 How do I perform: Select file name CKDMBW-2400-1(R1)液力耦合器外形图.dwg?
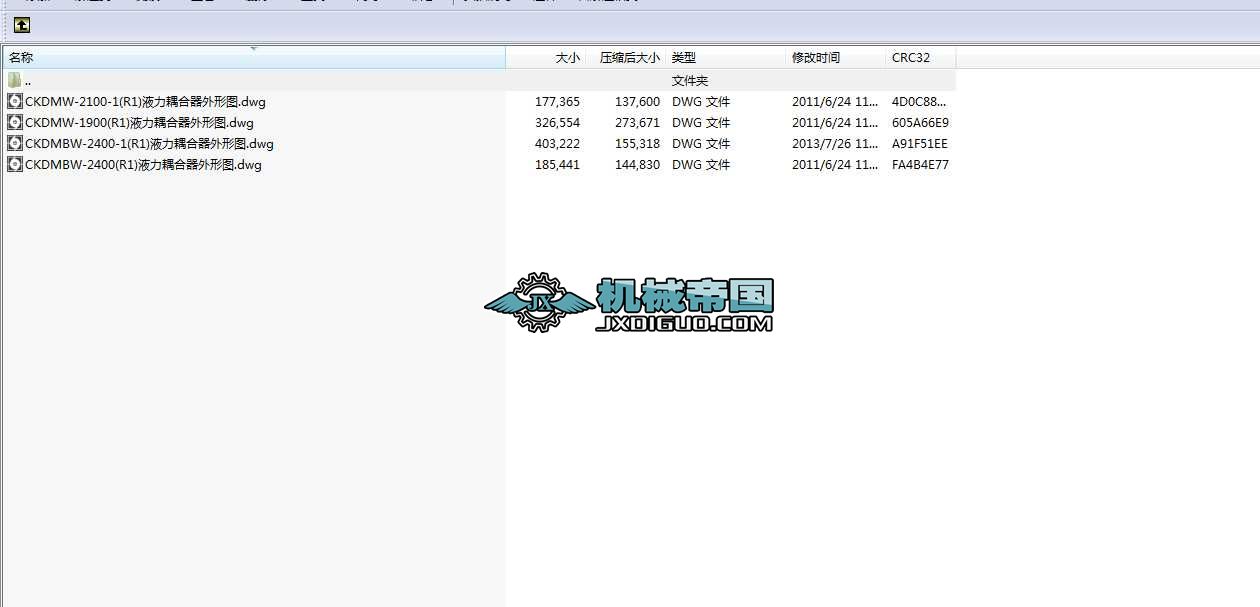click(x=149, y=143)
